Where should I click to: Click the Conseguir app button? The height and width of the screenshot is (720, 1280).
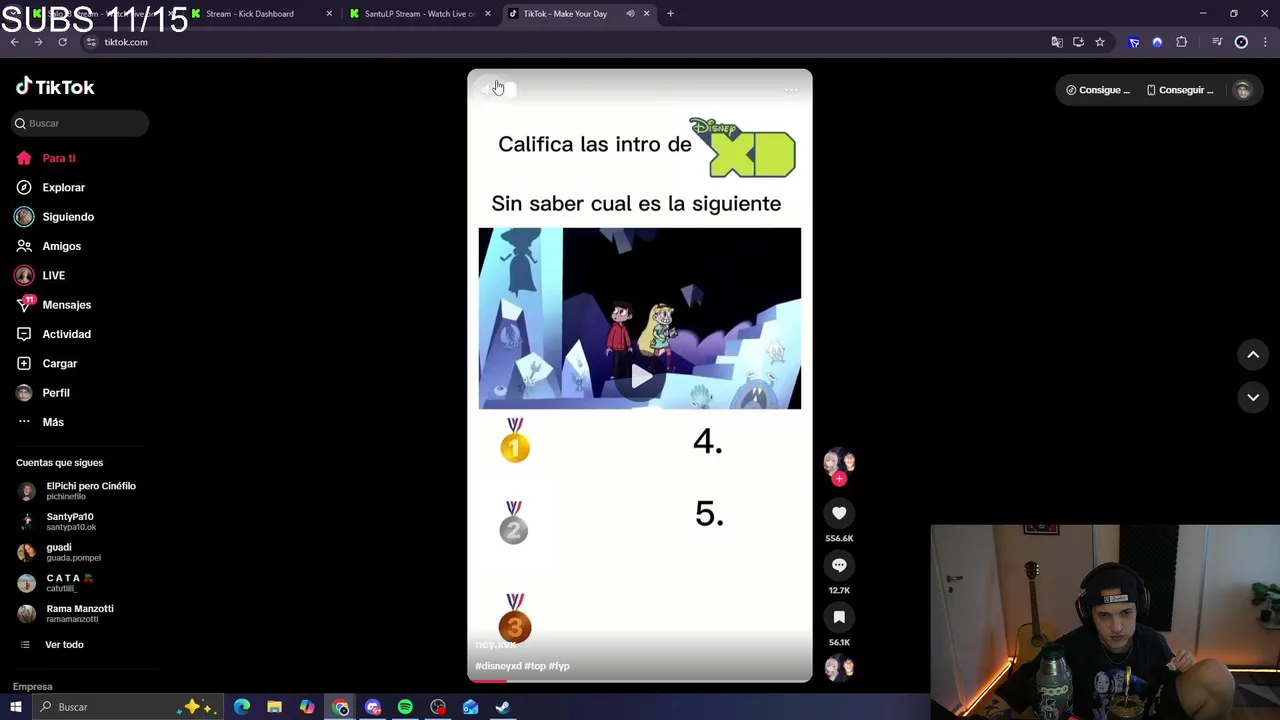click(x=1180, y=90)
